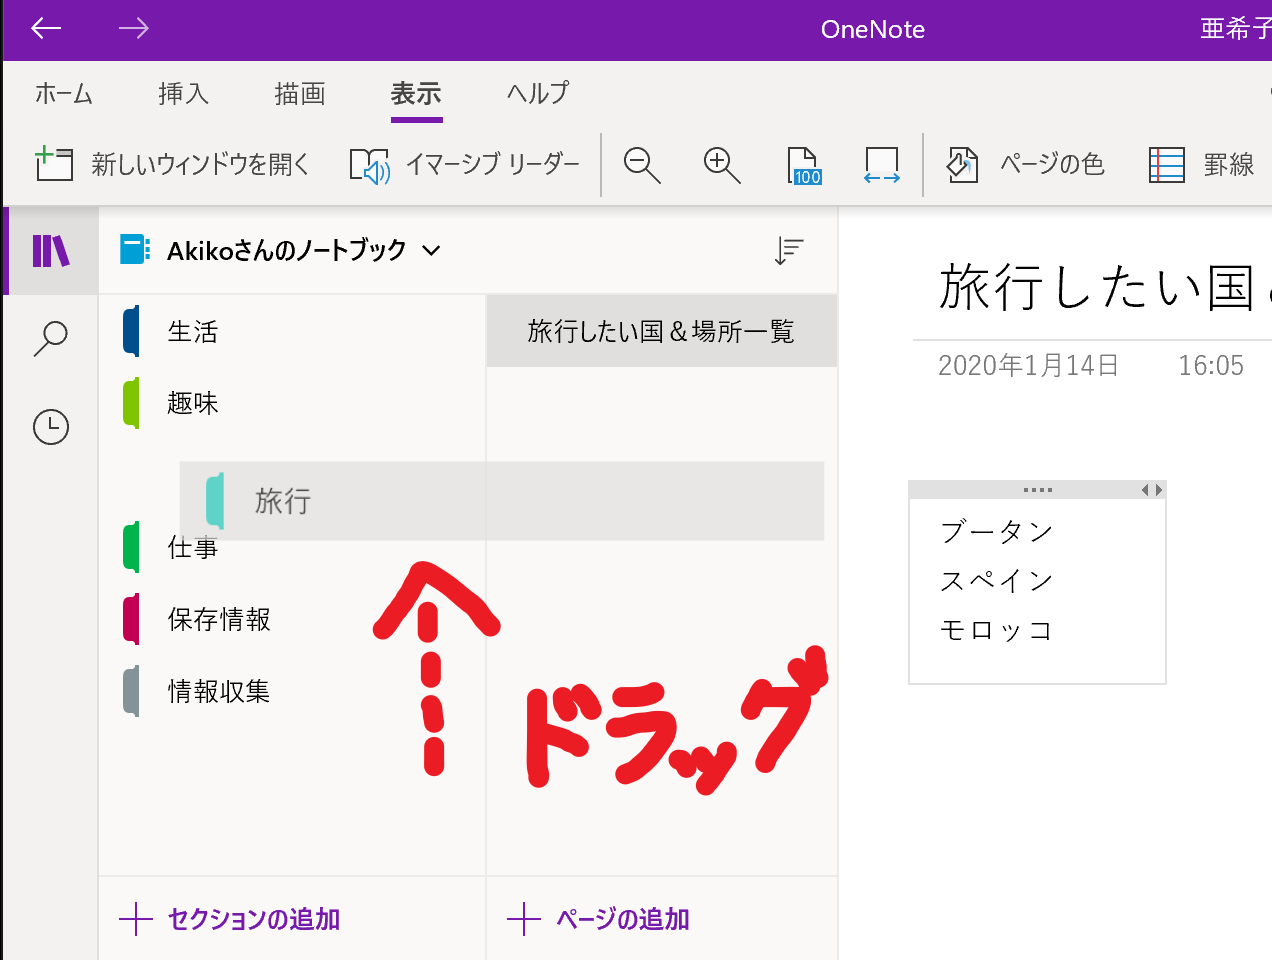Click the zoom in magnifier icon
This screenshot has width=1272, height=960.
click(x=721, y=165)
